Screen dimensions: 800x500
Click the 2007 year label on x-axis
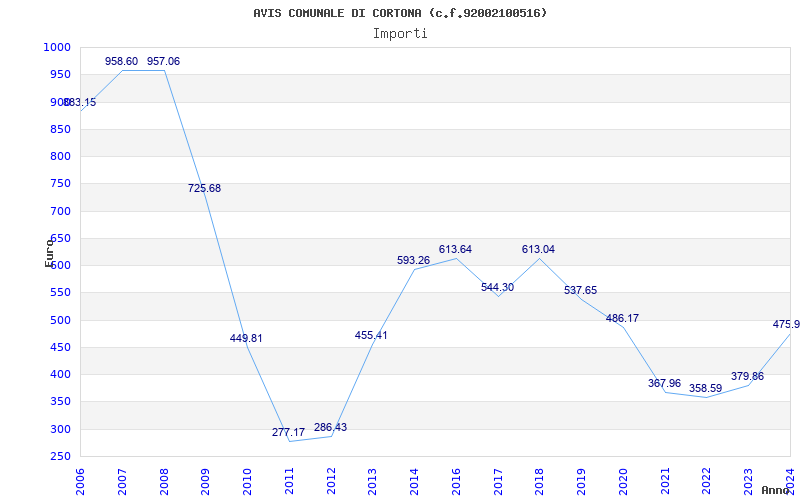click(x=122, y=481)
